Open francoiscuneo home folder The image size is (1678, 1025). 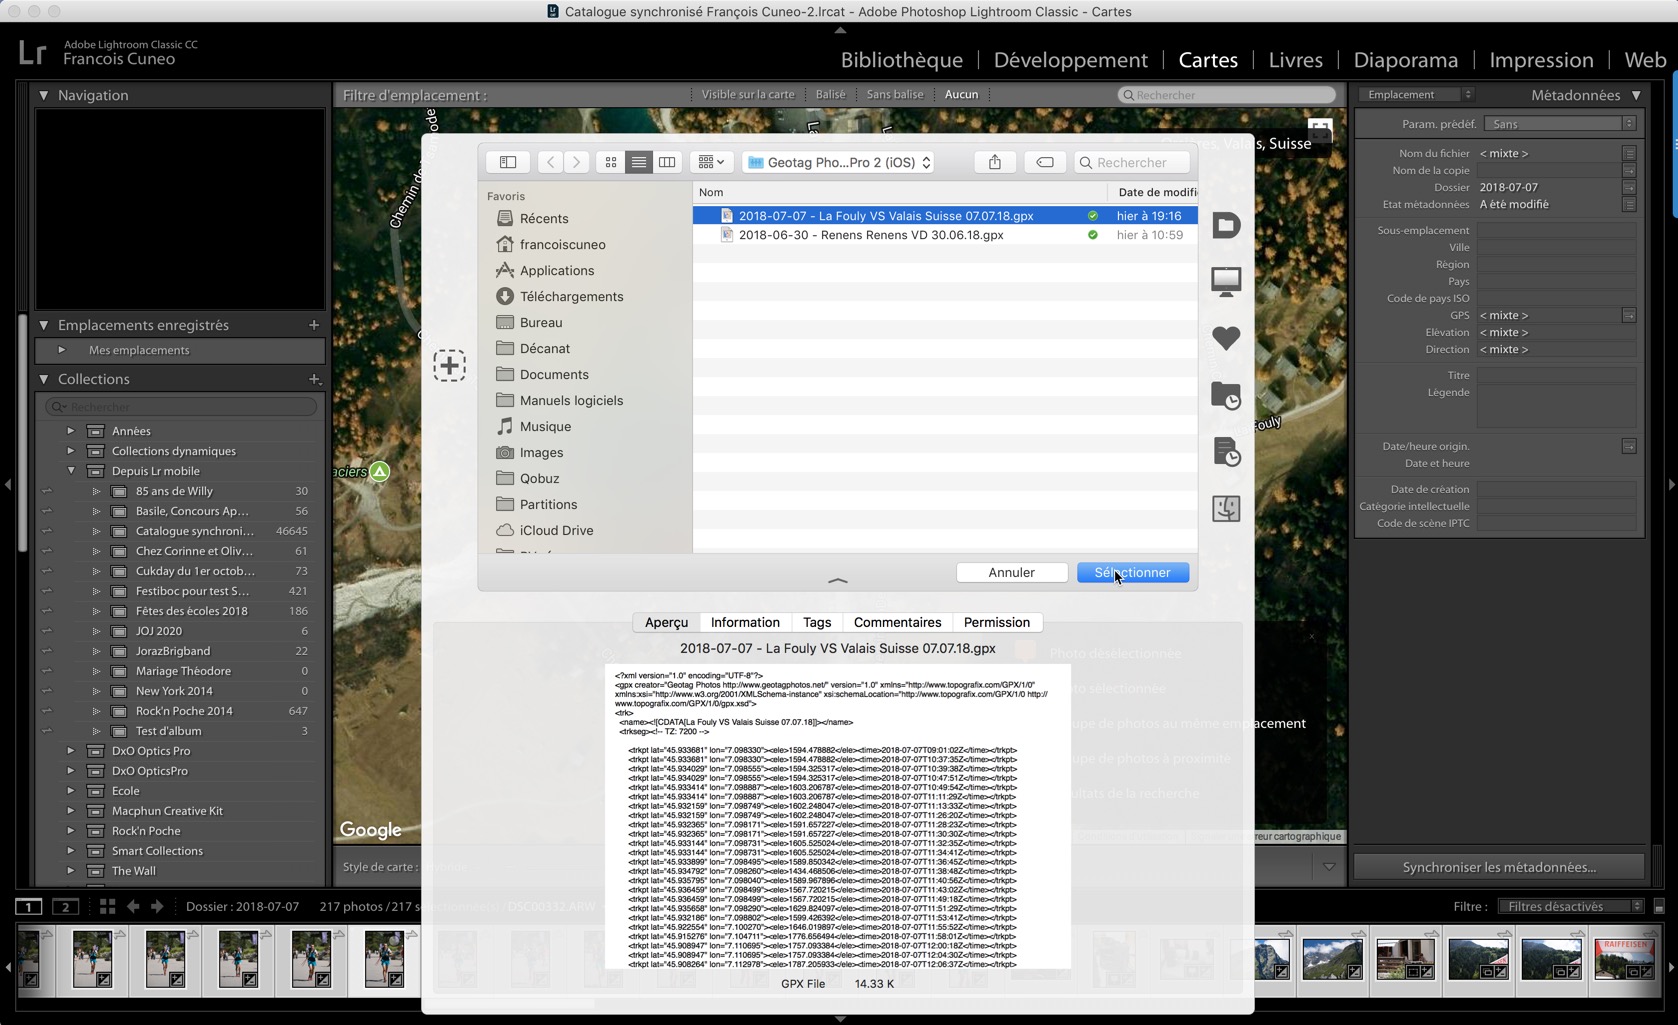point(562,244)
